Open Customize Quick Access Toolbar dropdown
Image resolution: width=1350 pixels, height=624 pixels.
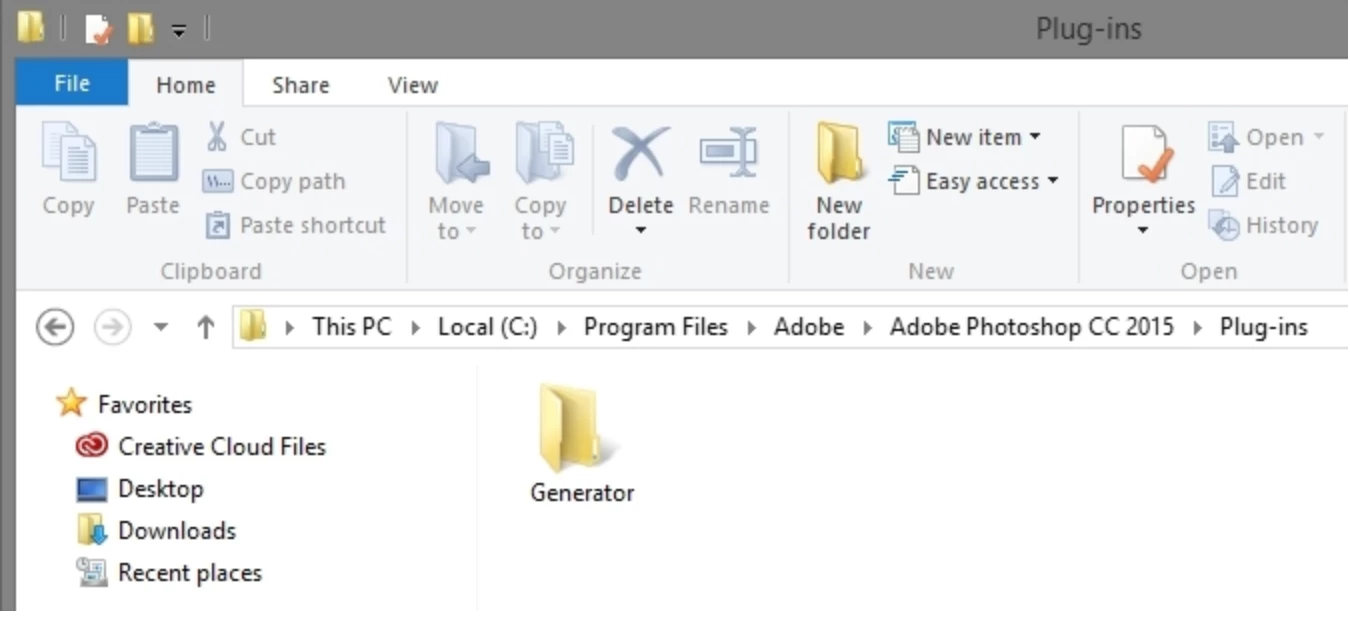178,30
